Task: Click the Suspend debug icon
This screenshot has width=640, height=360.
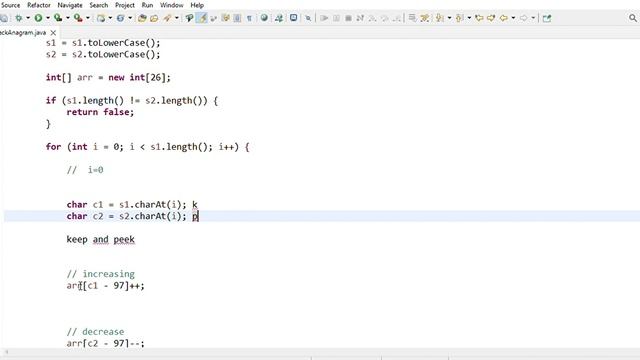Action: [x=336, y=18]
